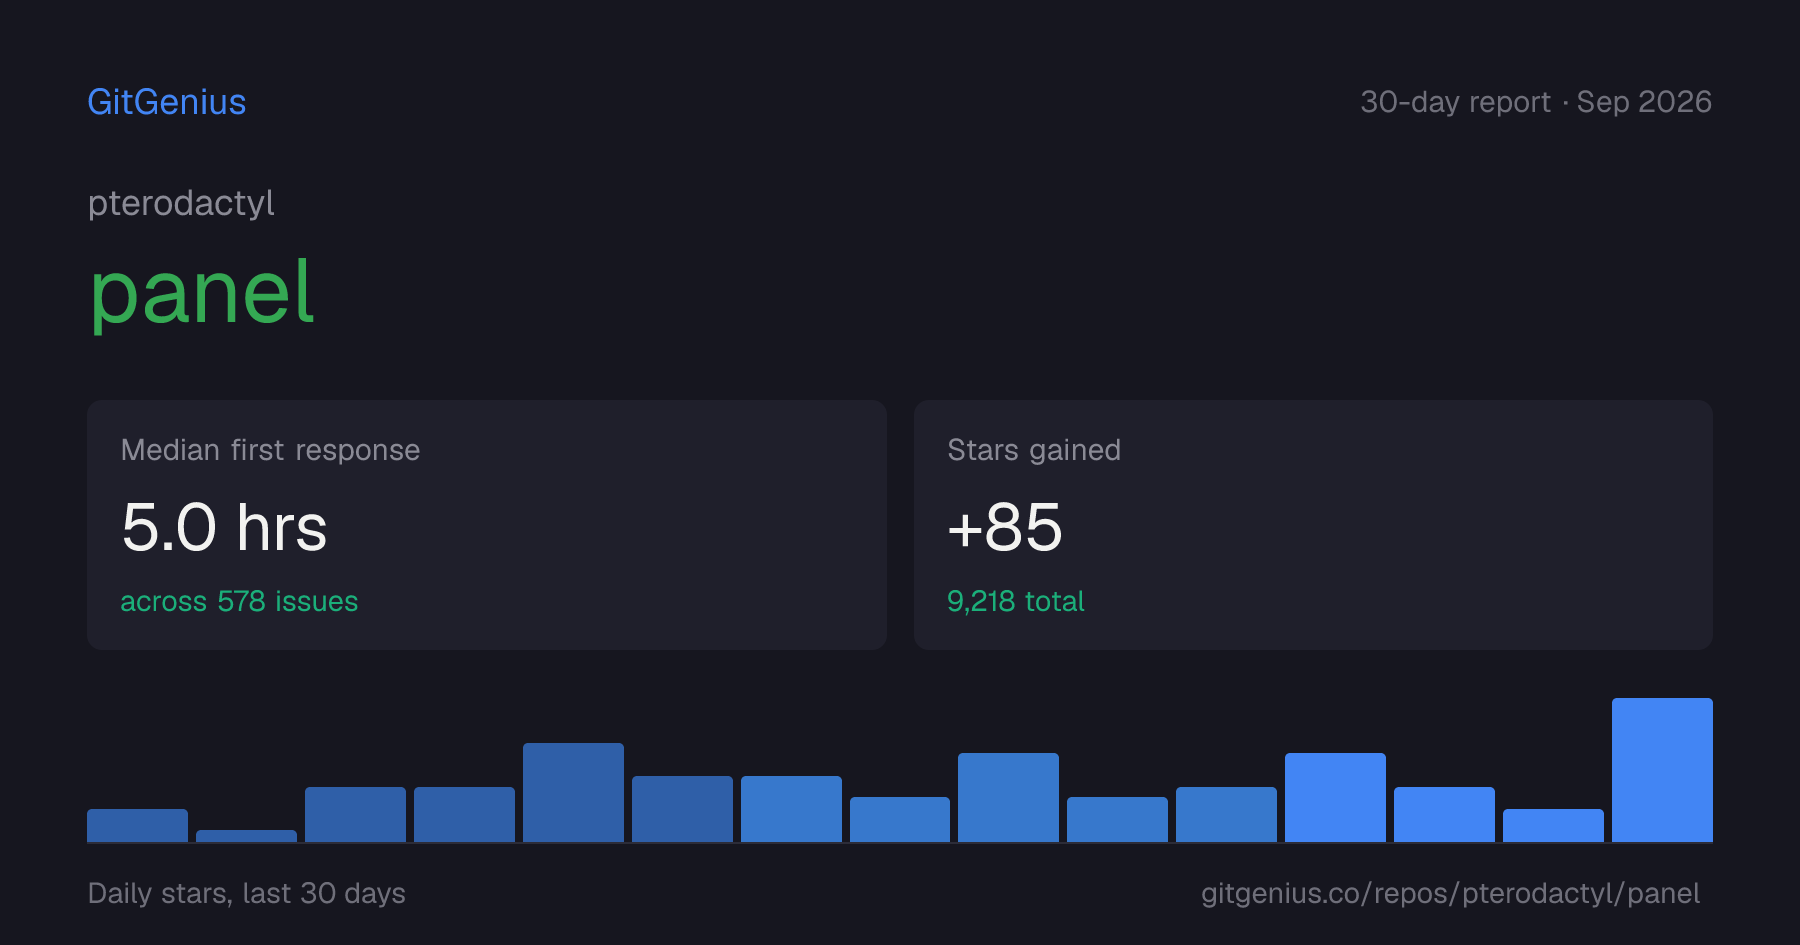
Task: Open the Median first response card
Action: point(487,525)
